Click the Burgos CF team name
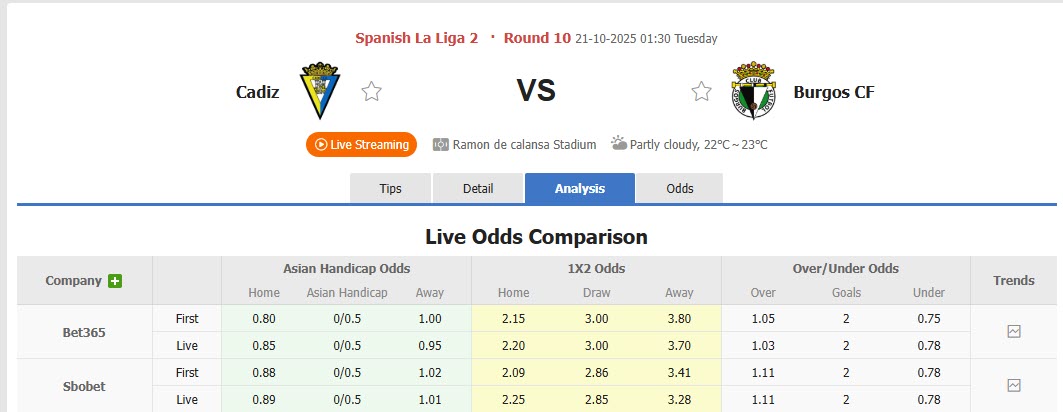The height and width of the screenshot is (412, 1063). (834, 92)
